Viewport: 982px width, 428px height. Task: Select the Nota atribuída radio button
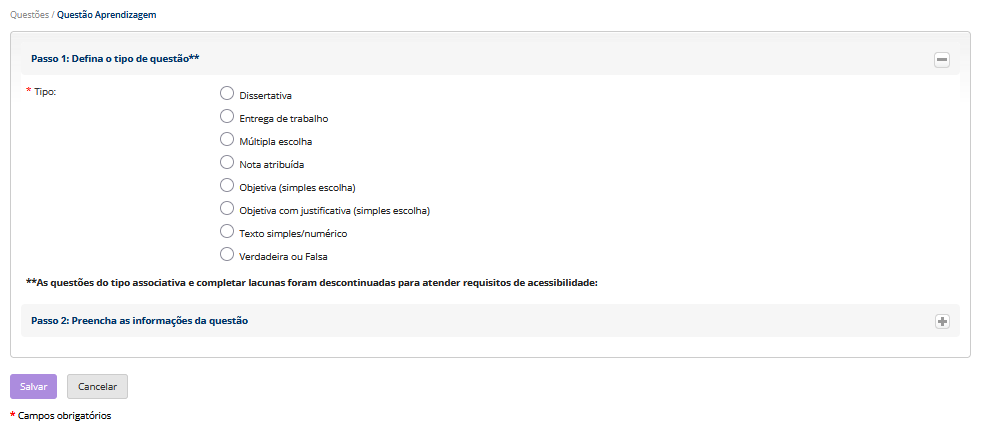tap(227, 162)
